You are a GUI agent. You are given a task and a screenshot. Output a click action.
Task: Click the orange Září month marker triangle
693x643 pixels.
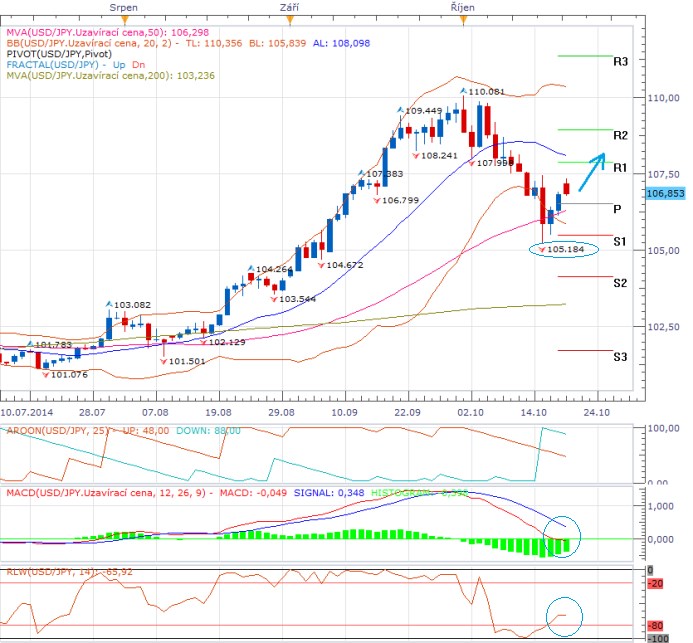tap(290, 19)
